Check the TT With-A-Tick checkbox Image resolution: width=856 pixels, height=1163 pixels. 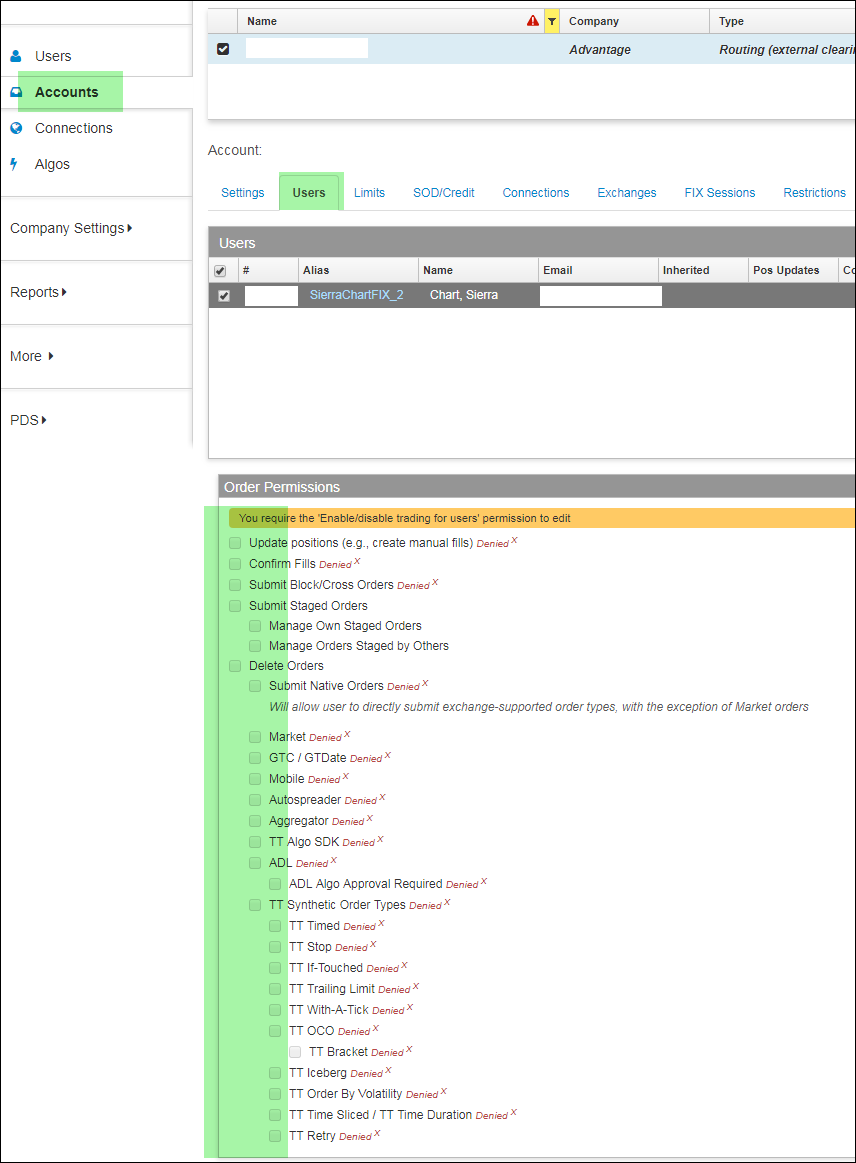pyautogui.click(x=275, y=1010)
